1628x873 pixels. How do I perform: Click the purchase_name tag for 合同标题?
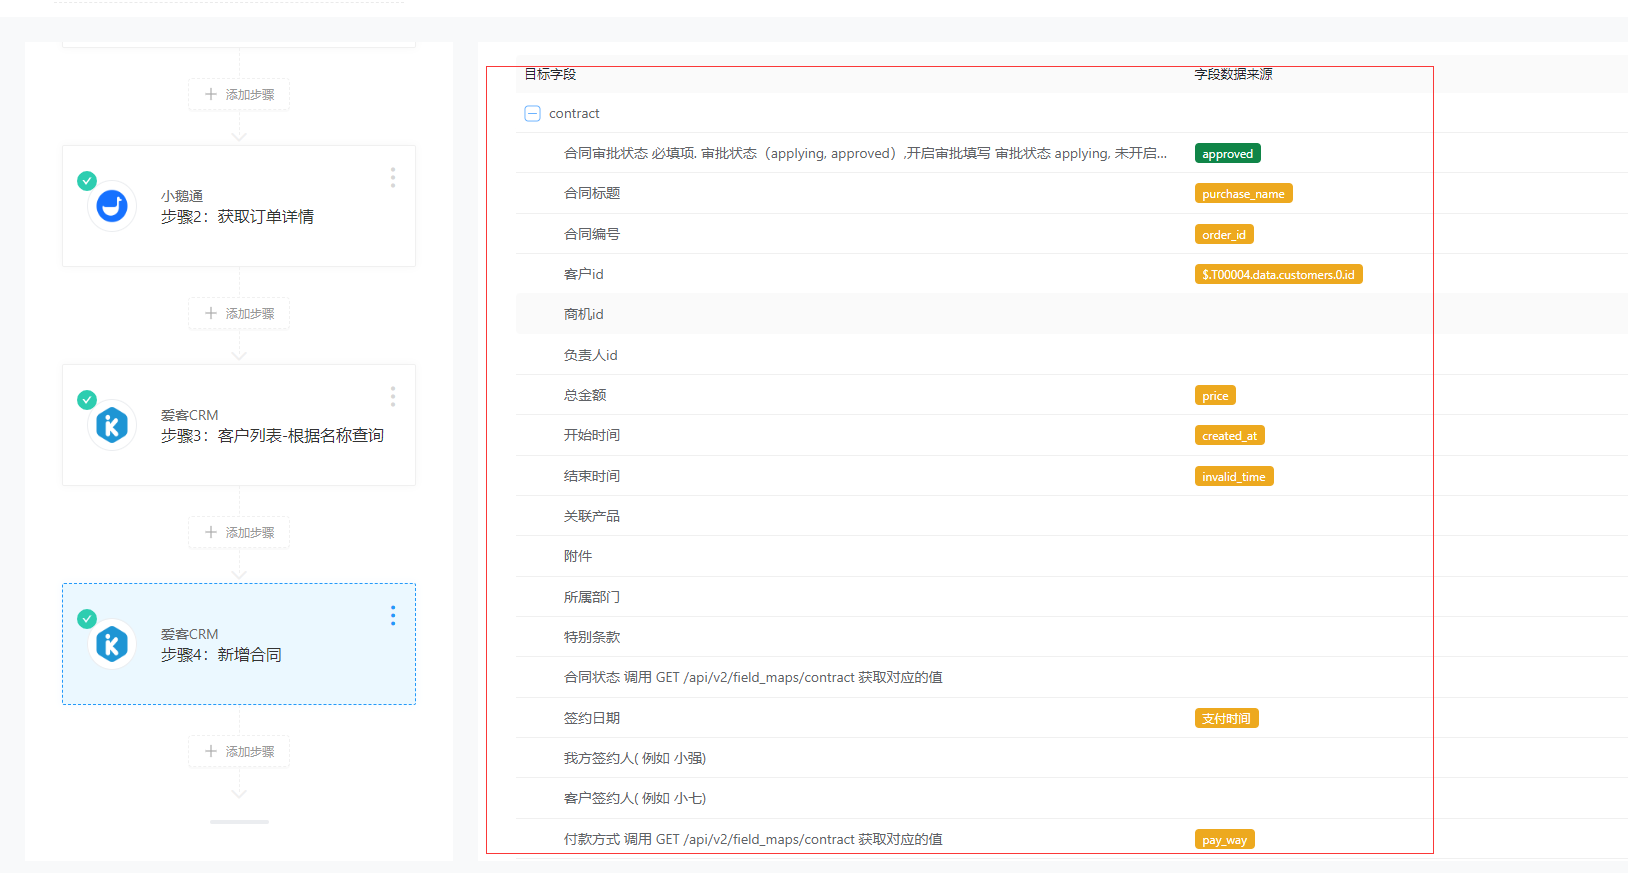(x=1243, y=194)
